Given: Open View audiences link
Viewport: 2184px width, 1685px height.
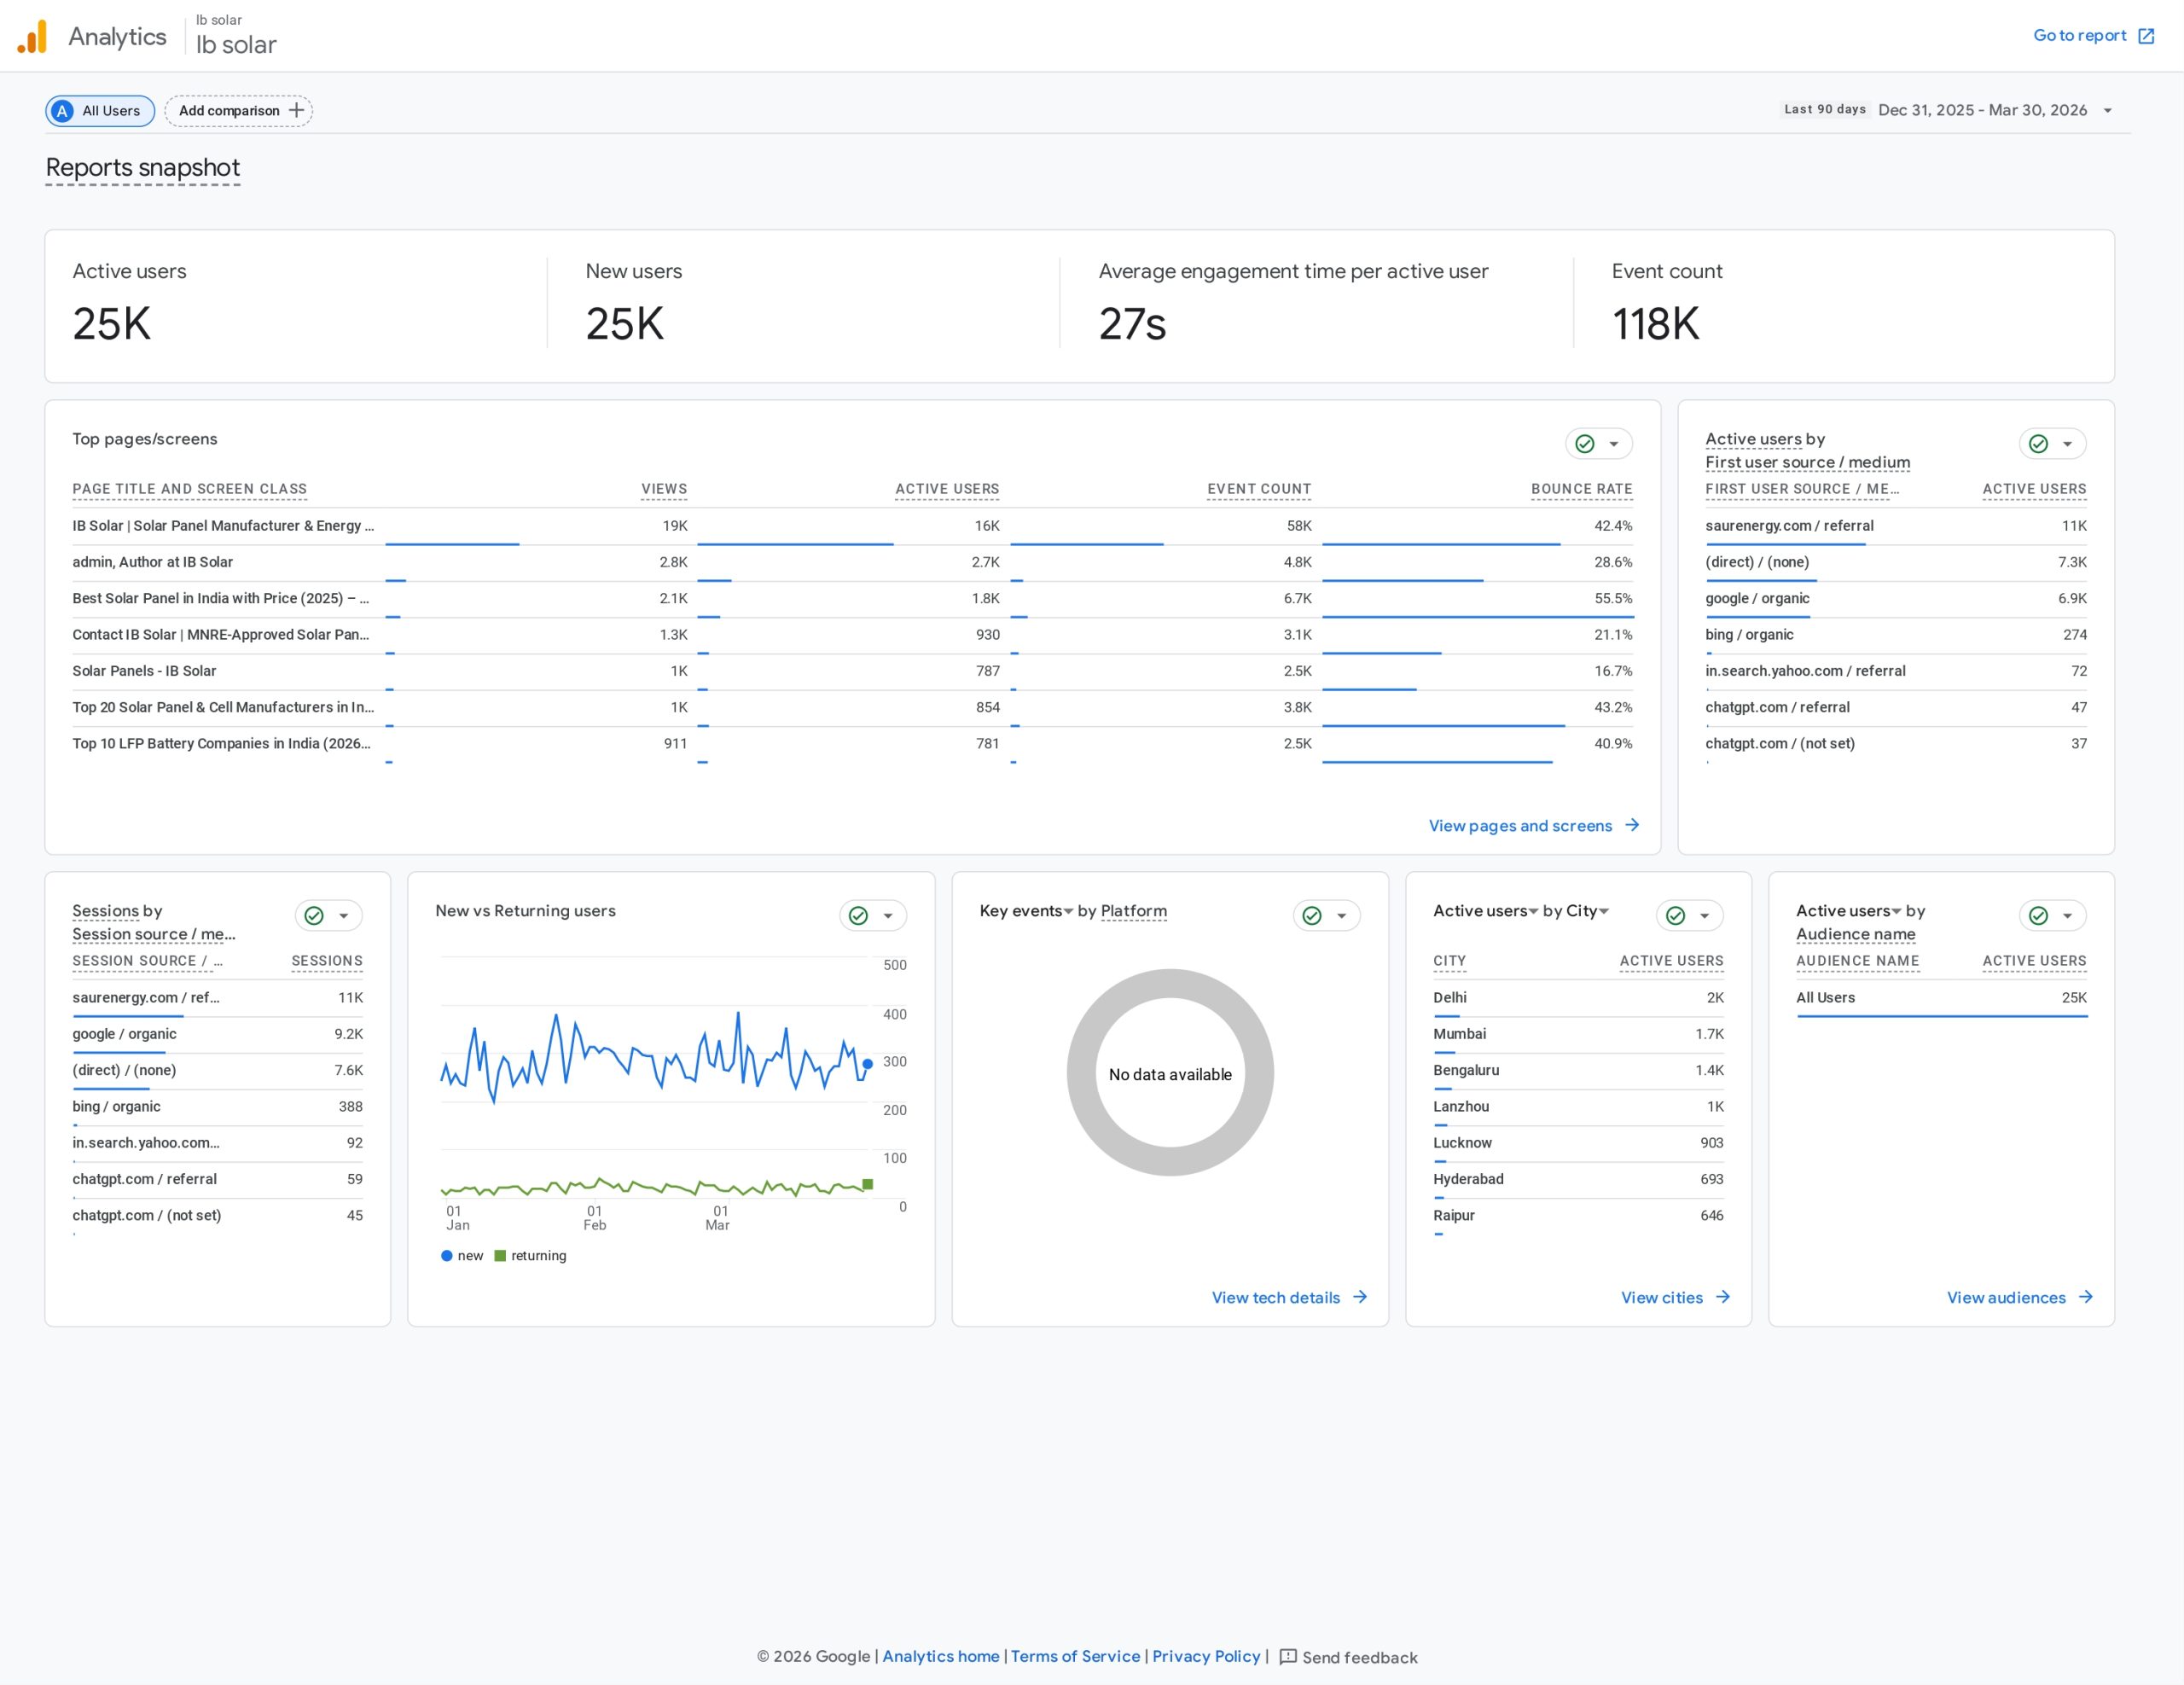Looking at the screenshot, I should tap(2019, 1297).
